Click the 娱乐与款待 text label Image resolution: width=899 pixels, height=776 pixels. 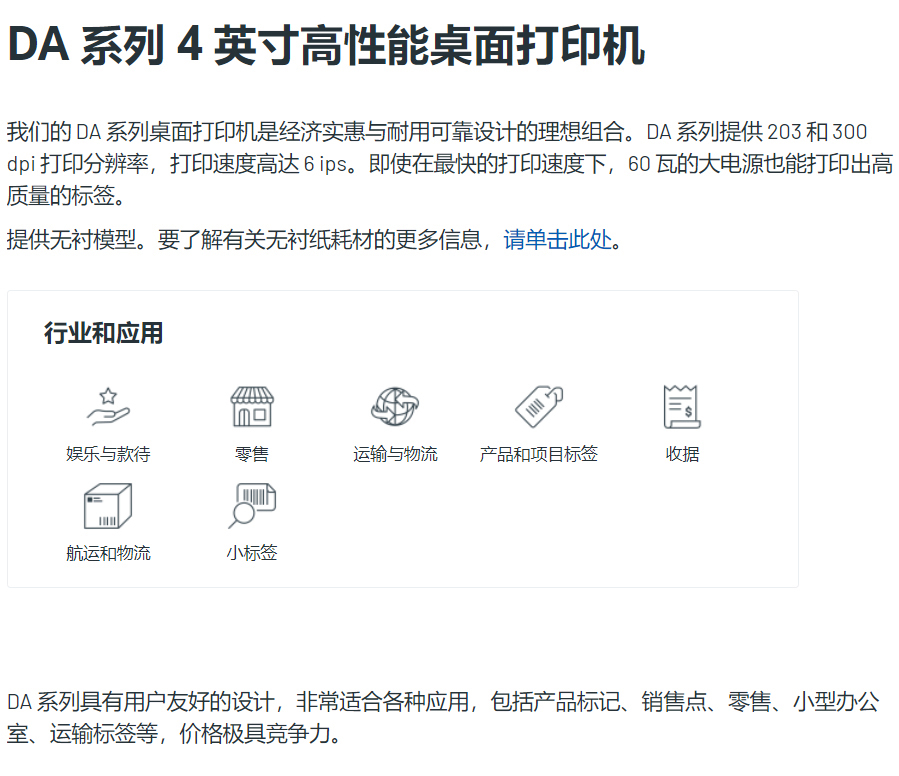[108, 454]
